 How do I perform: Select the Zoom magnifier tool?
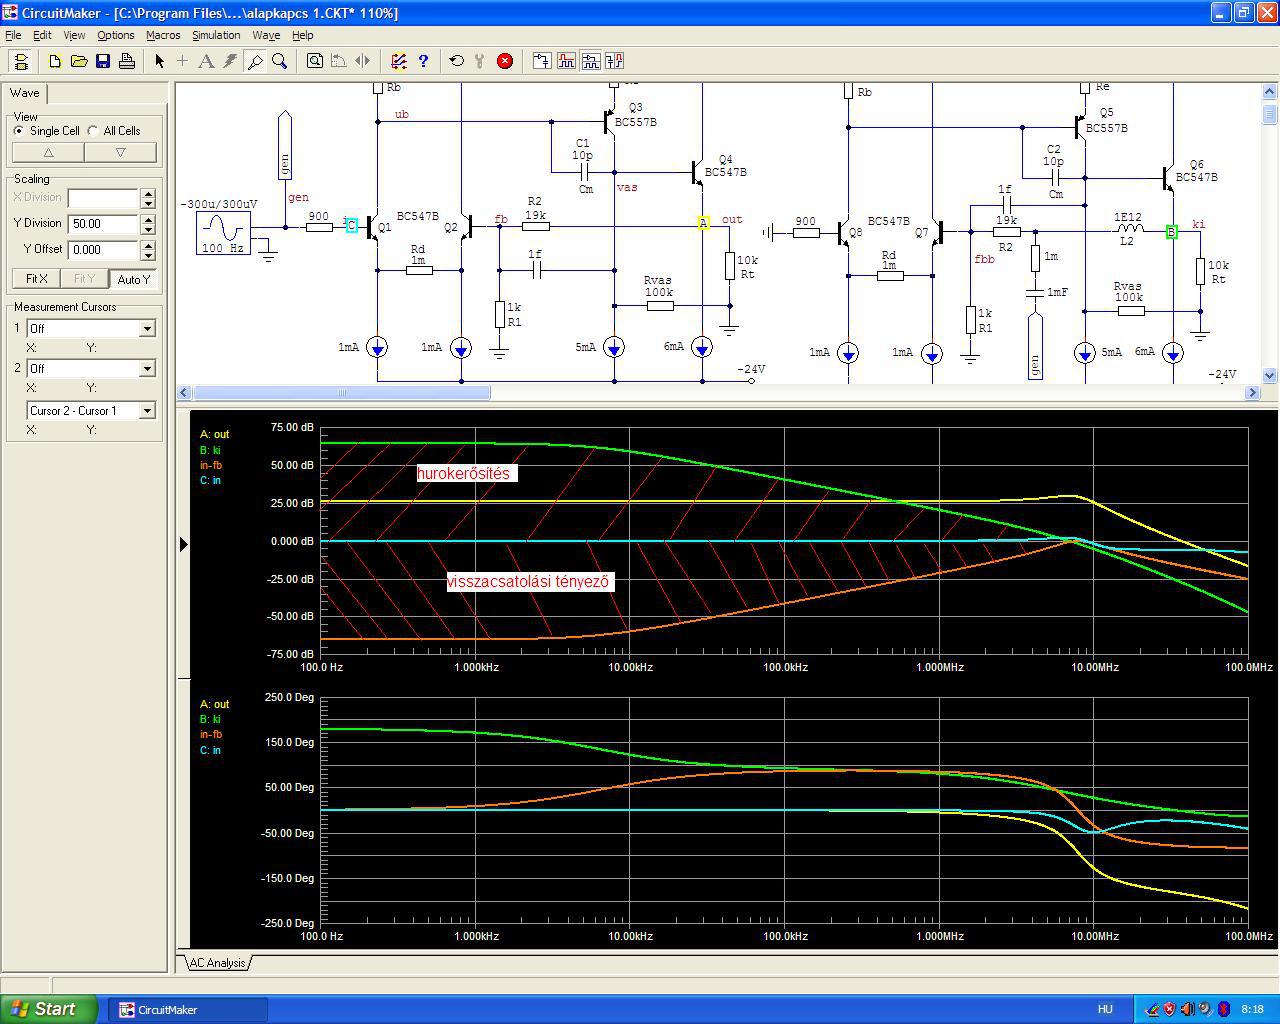[280, 61]
